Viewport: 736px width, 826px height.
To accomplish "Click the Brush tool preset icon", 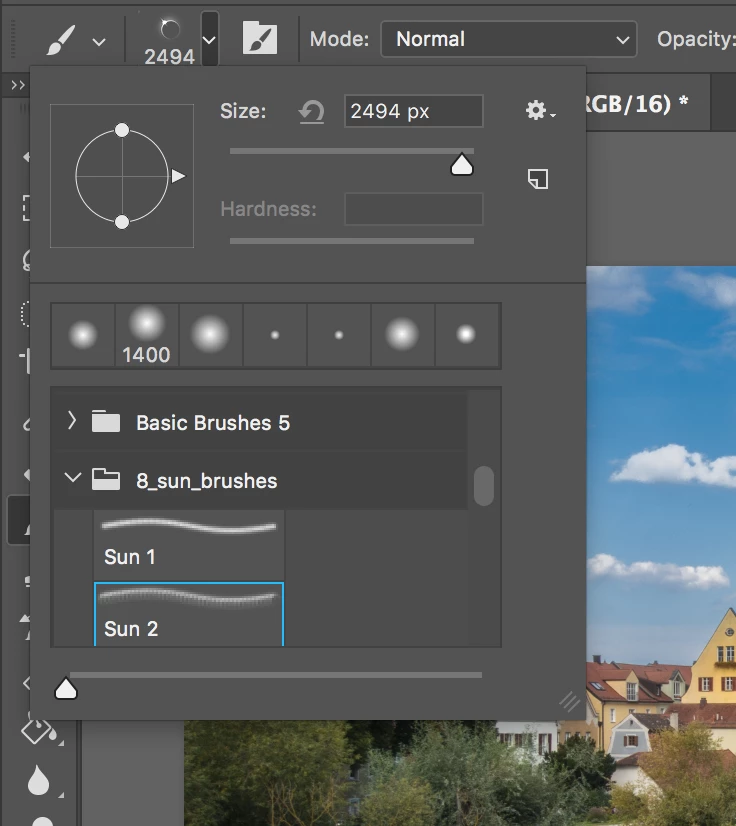I will 60,41.
